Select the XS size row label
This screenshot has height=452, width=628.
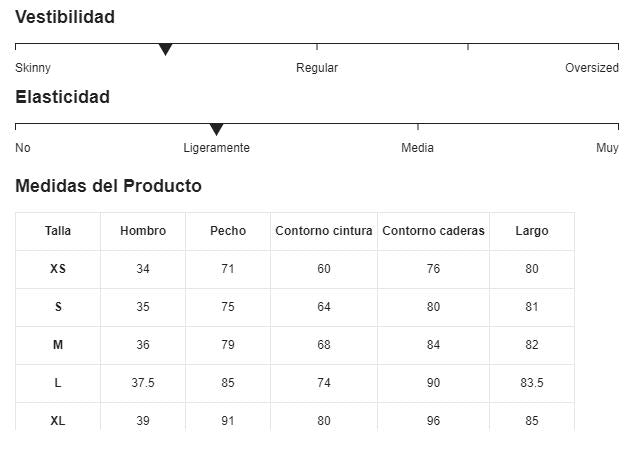[58, 269]
